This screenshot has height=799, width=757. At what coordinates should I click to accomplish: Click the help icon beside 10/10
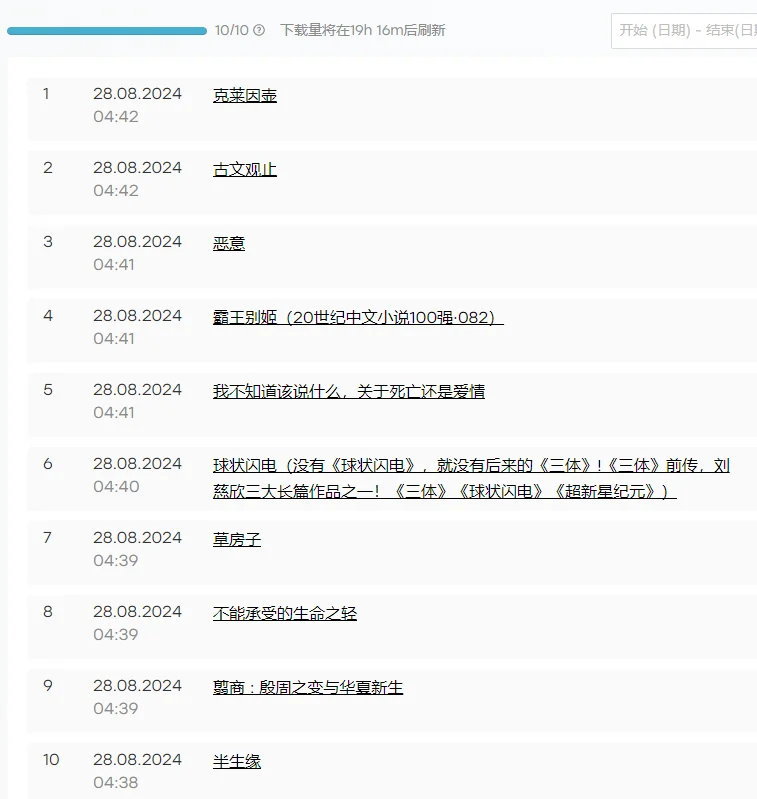tap(259, 31)
